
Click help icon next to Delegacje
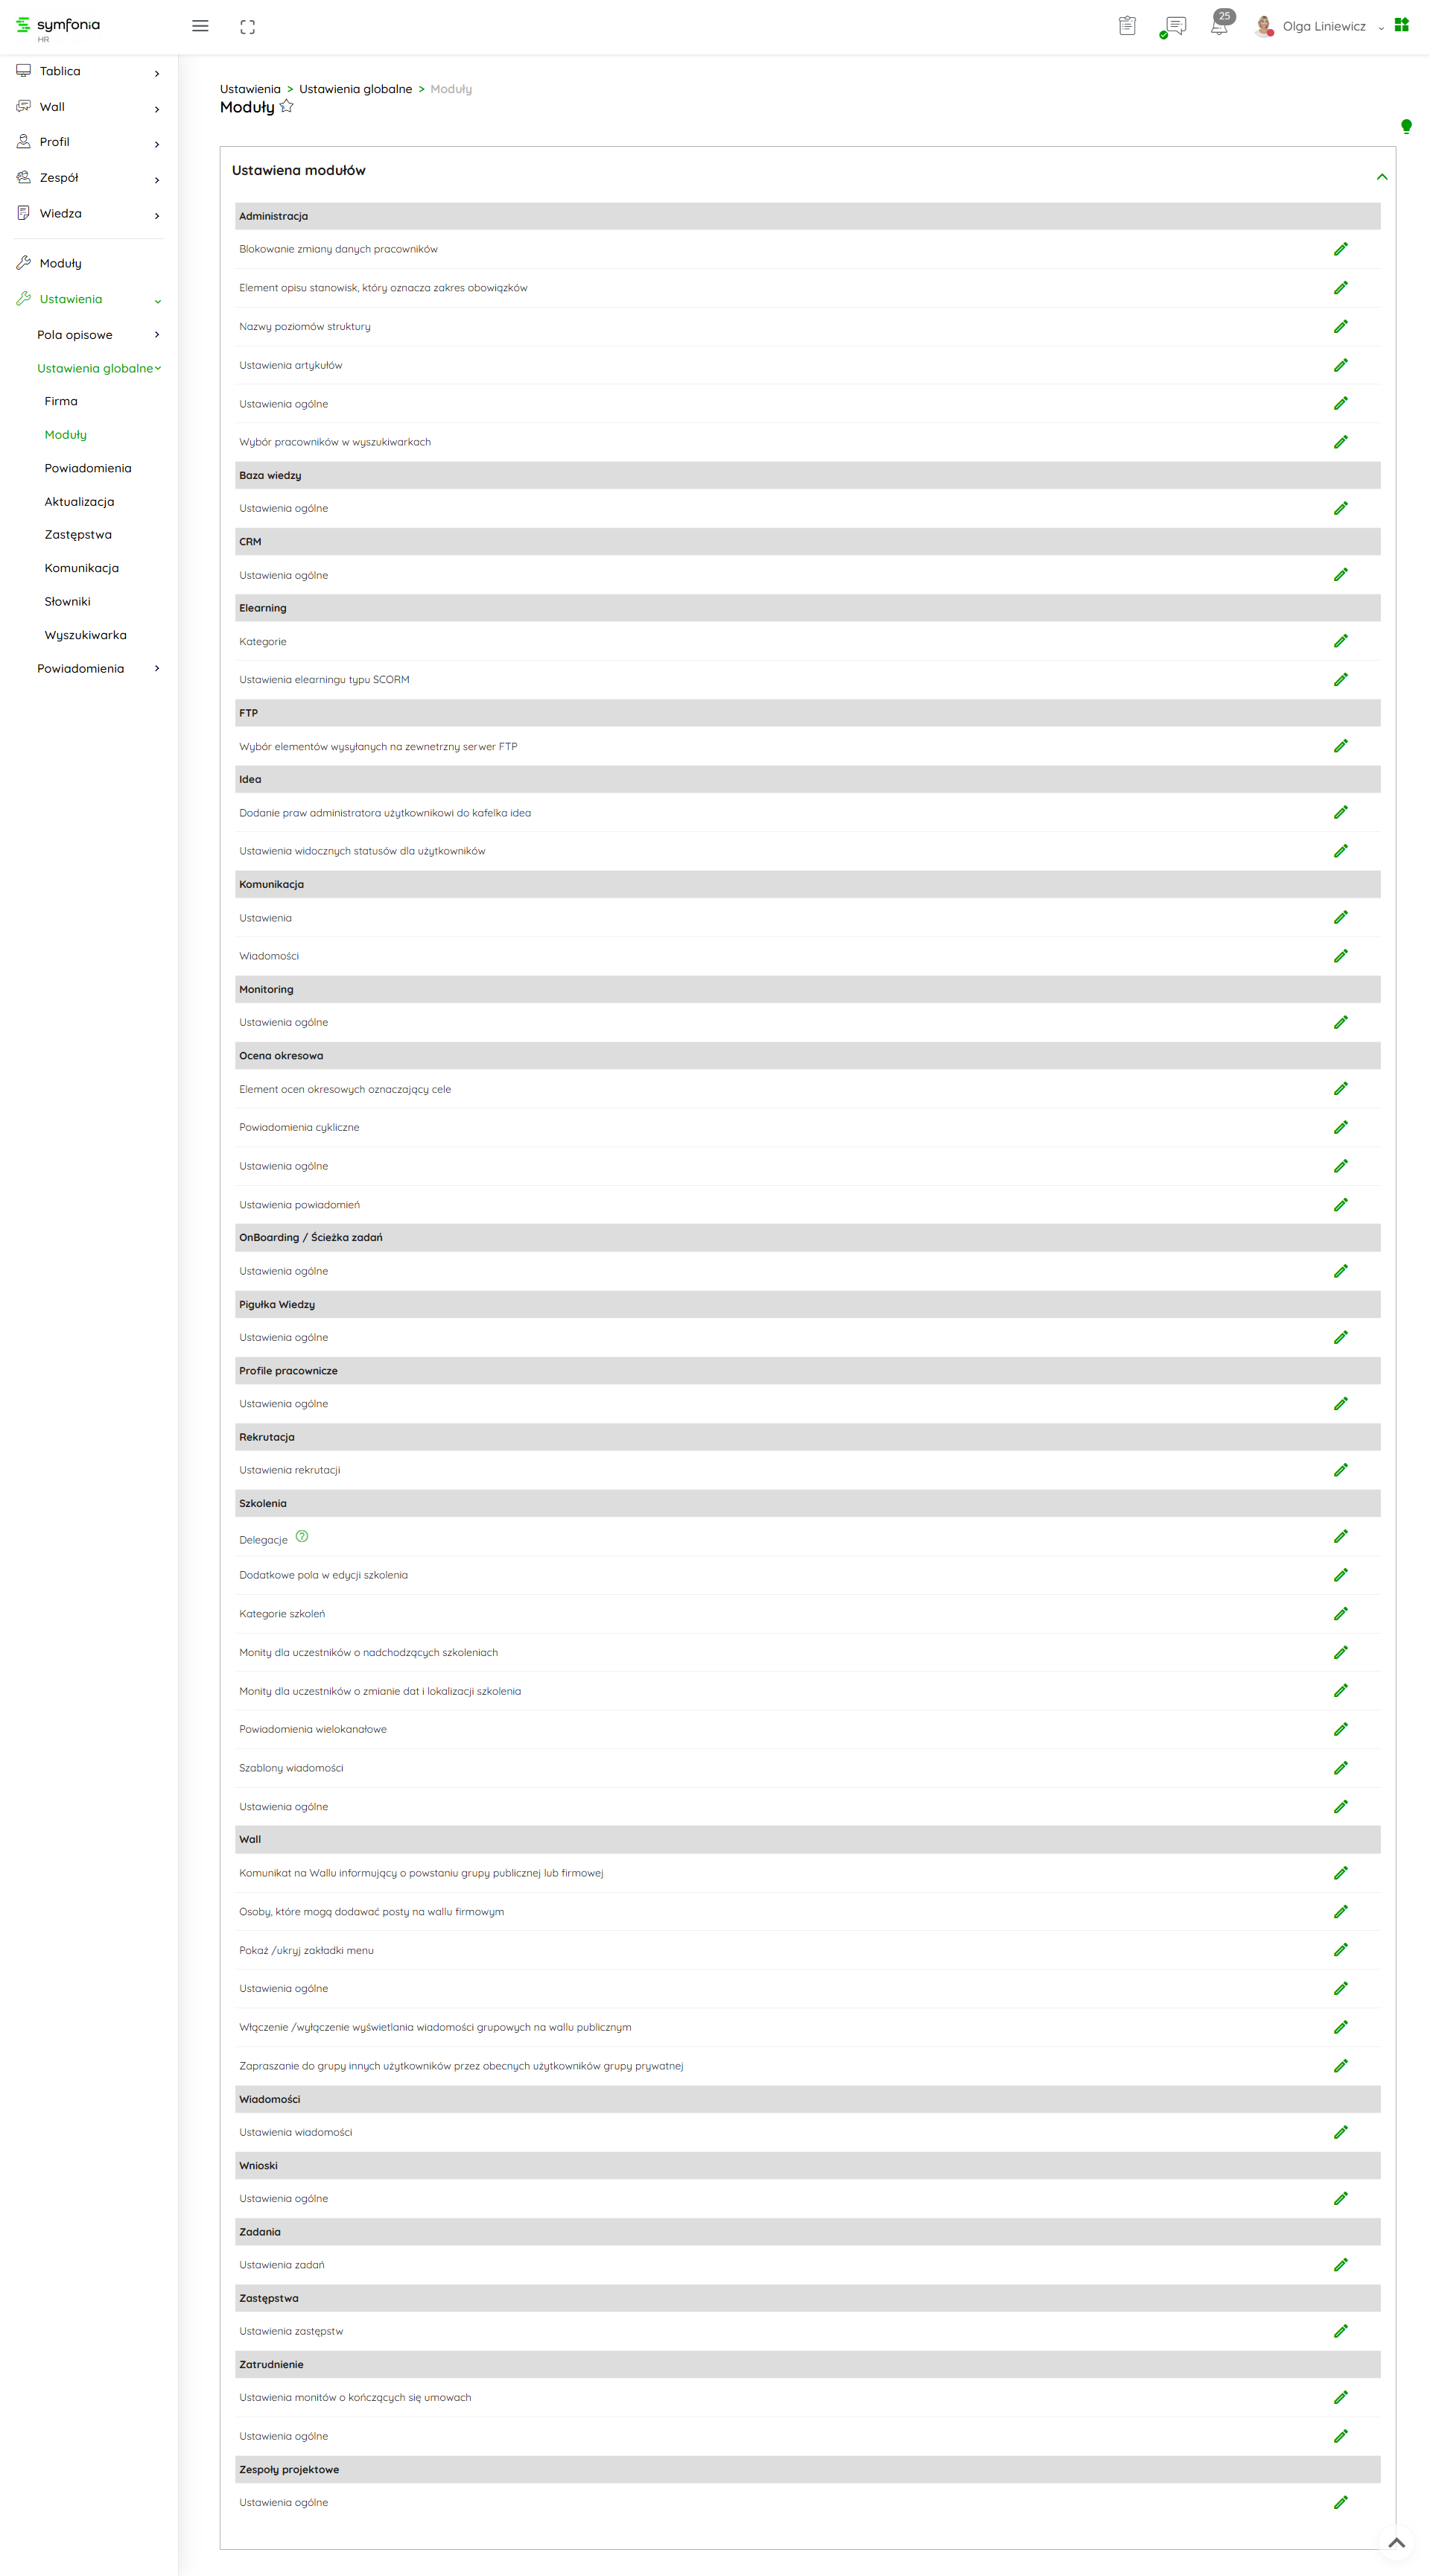tap(302, 1536)
